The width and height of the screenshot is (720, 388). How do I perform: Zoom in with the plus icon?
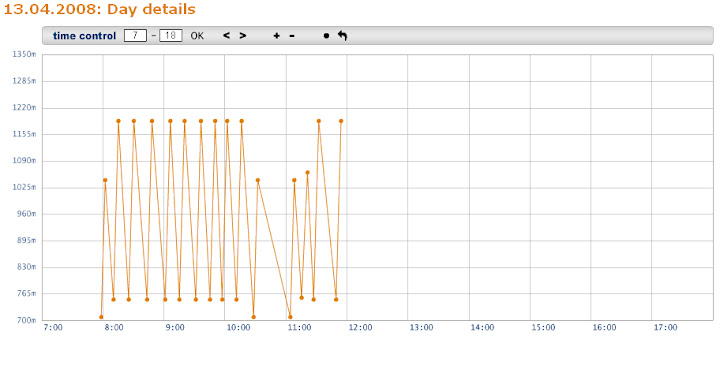276,36
